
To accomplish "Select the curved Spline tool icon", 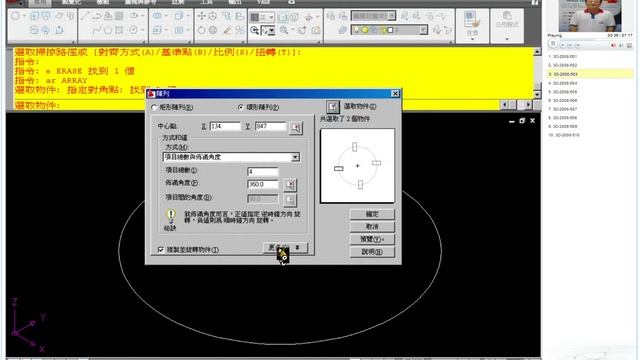I will [97, 30].
